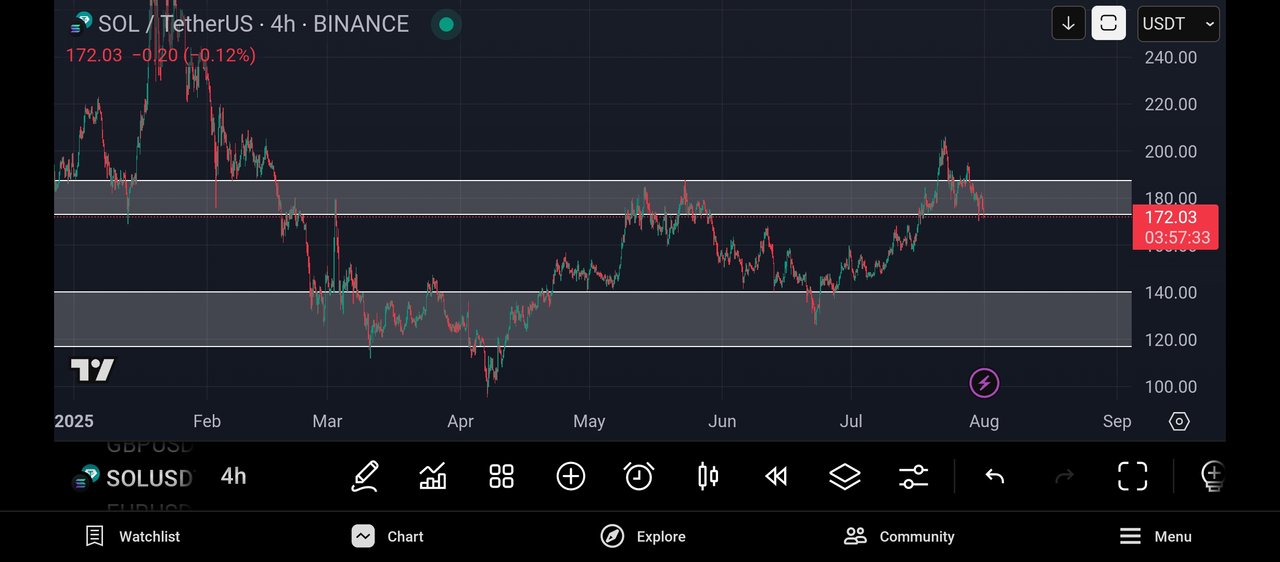Image resolution: width=1280 pixels, height=562 pixels.
Task: Open the alert clock icon
Action: pos(639,476)
